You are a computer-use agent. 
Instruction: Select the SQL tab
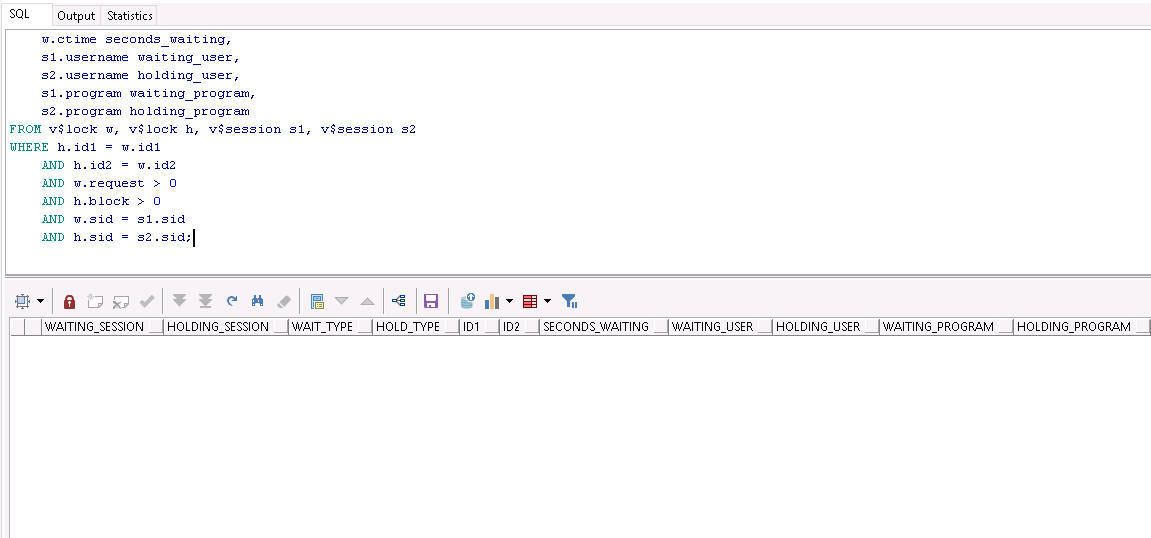(x=21, y=15)
